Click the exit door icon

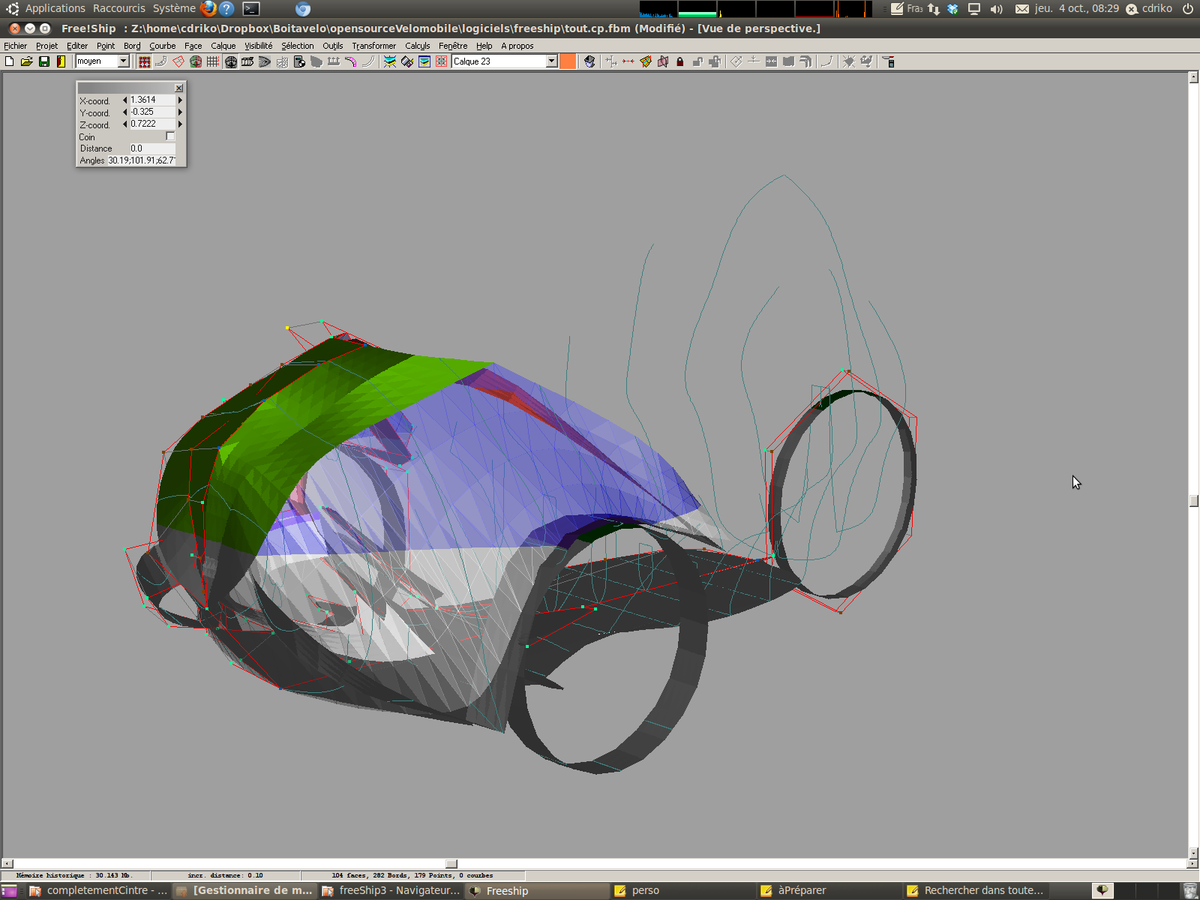[x=61, y=62]
